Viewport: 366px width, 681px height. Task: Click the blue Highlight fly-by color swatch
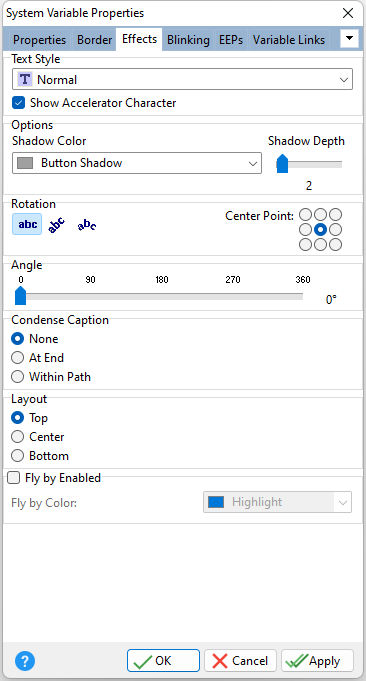[216, 502]
